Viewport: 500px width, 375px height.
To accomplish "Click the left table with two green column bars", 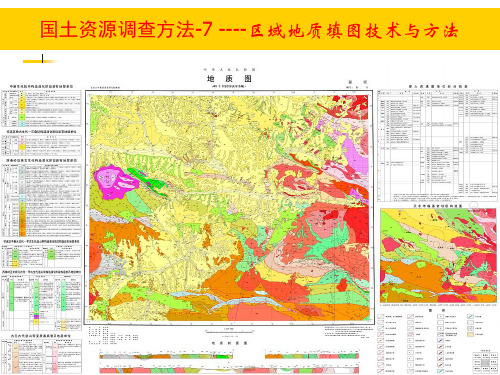I will click(x=42, y=257).
